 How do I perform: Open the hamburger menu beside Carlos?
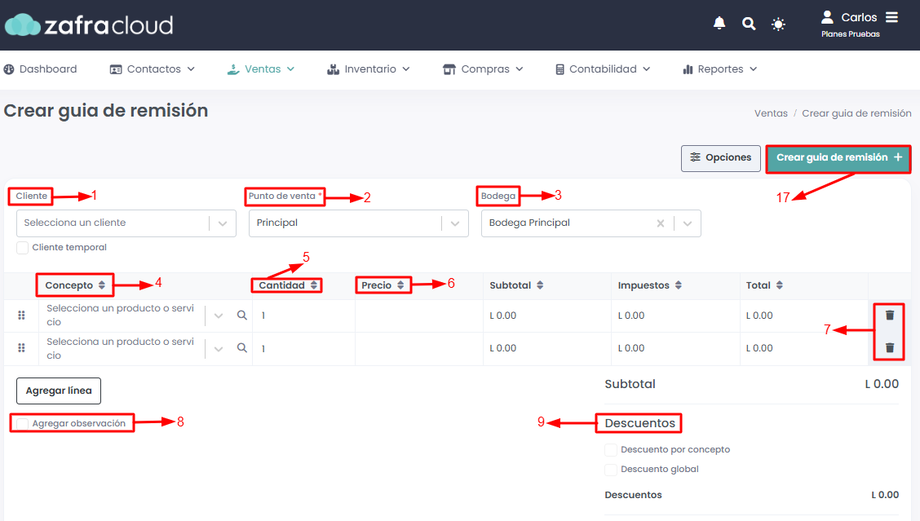click(892, 17)
